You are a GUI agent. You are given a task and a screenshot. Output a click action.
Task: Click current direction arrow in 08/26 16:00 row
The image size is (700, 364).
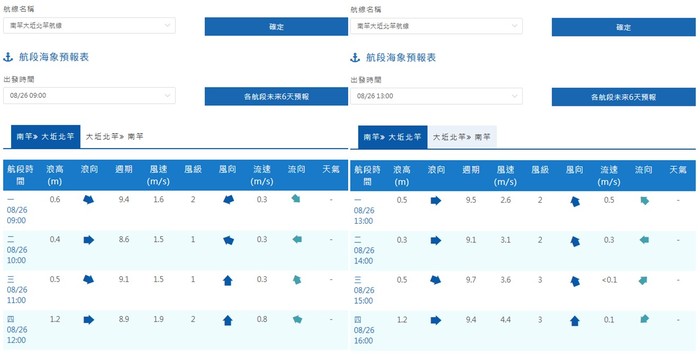point(644,319)
